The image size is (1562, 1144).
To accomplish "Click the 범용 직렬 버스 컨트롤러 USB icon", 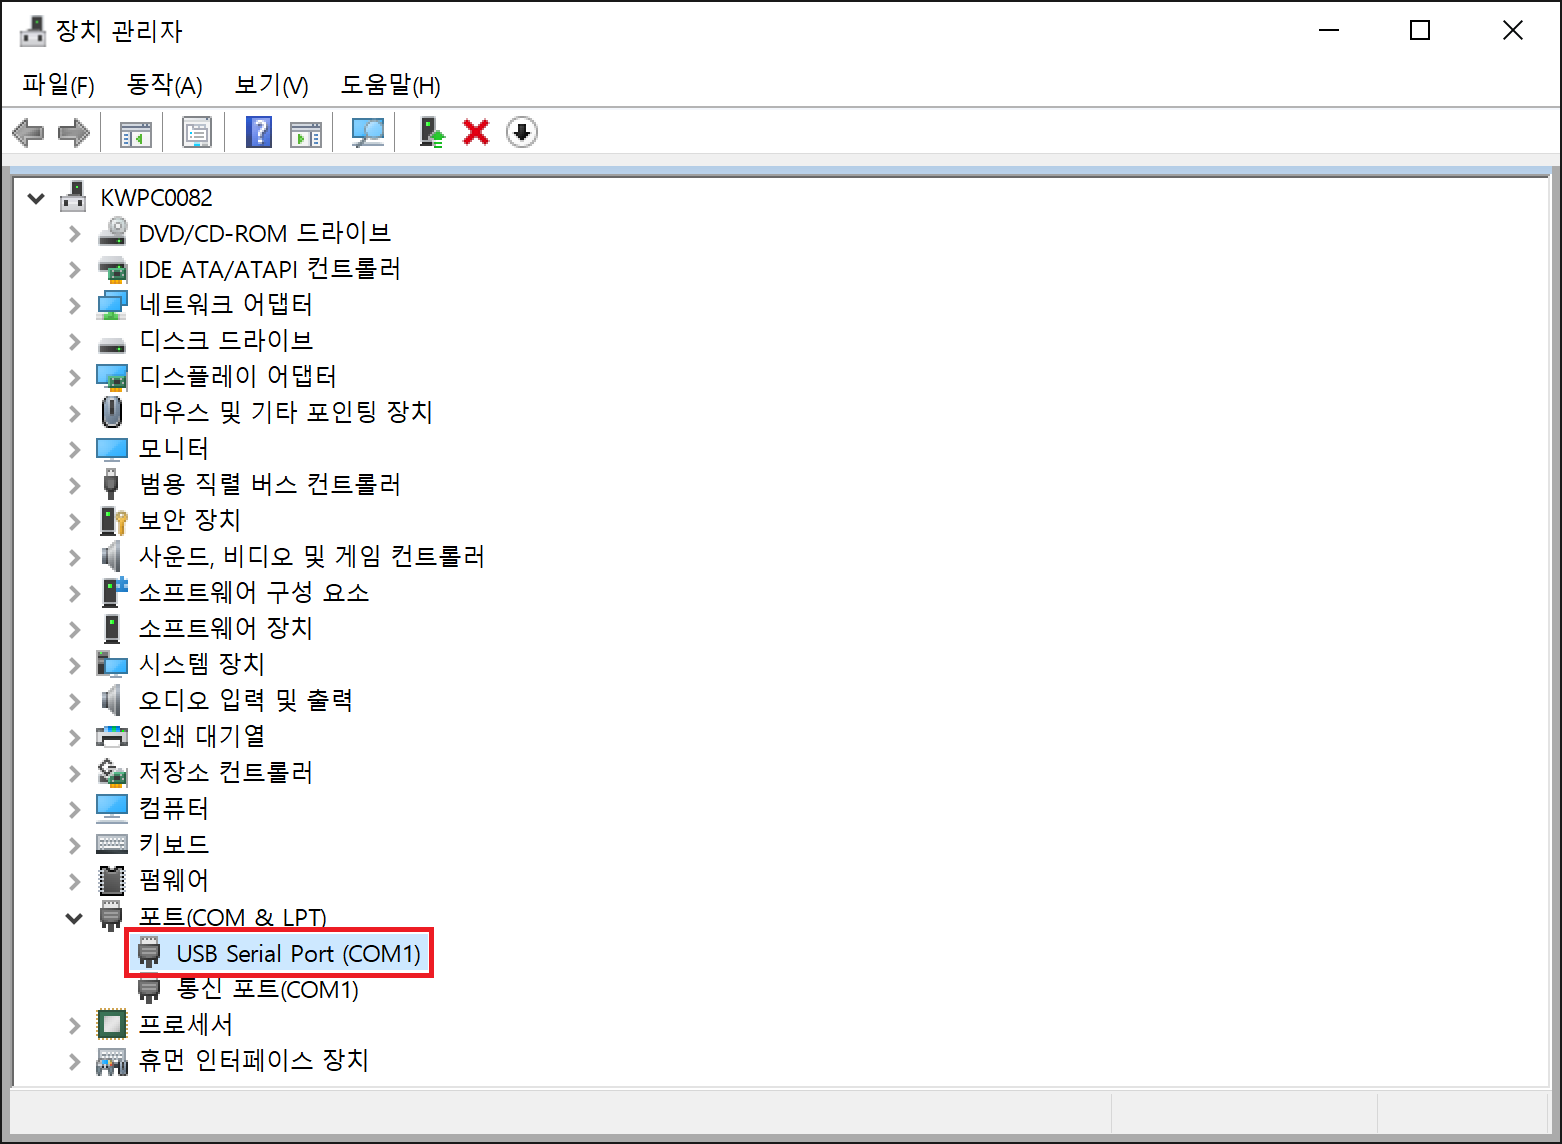I will click(111, 484).
